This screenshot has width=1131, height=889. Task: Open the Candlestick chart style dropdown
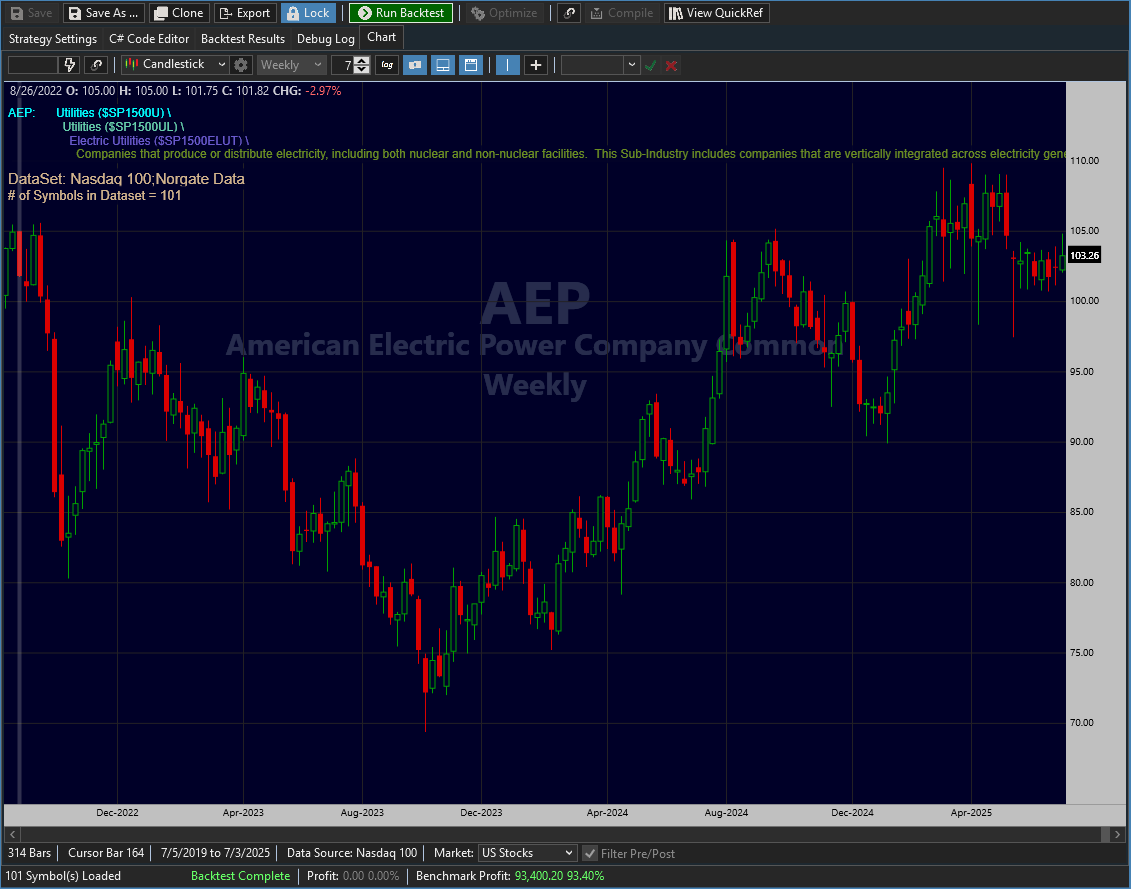[175, 65]
